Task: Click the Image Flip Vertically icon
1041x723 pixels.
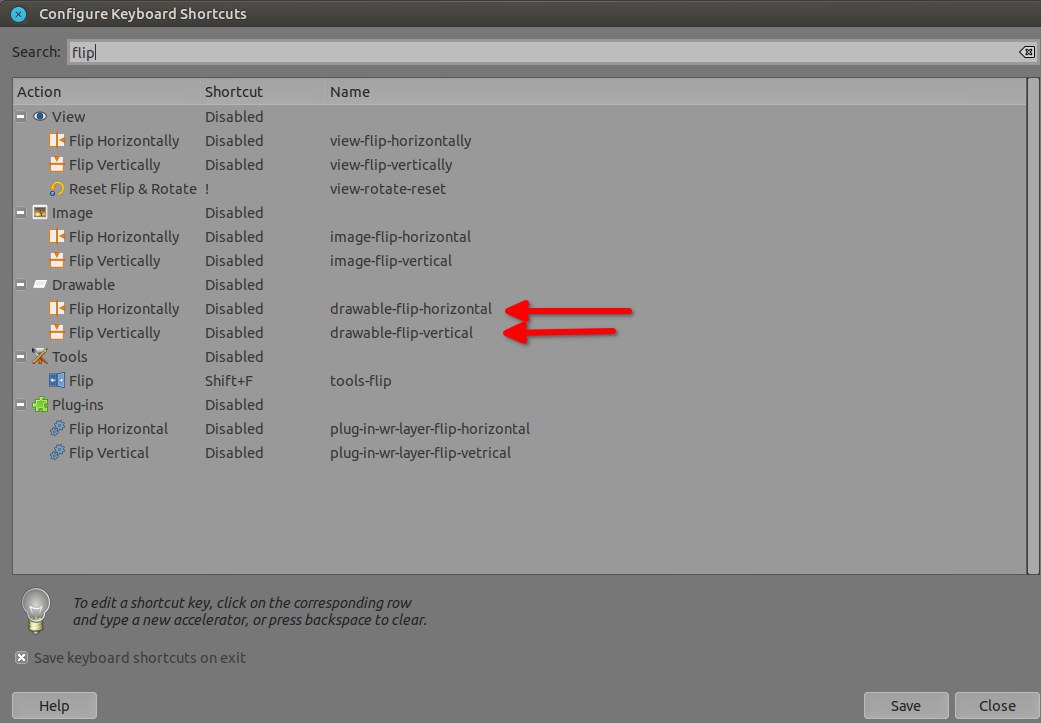Action: (57, 260)
